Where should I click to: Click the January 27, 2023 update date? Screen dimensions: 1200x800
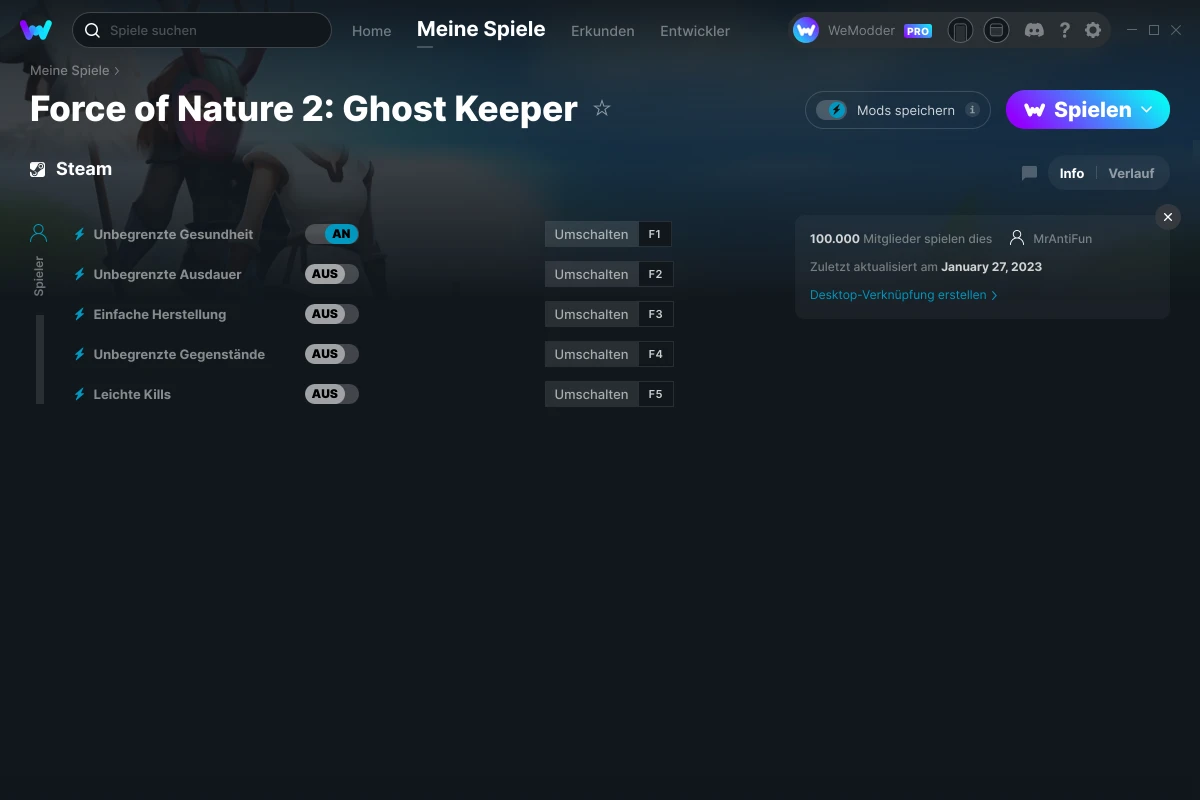(x=991, y=267)
